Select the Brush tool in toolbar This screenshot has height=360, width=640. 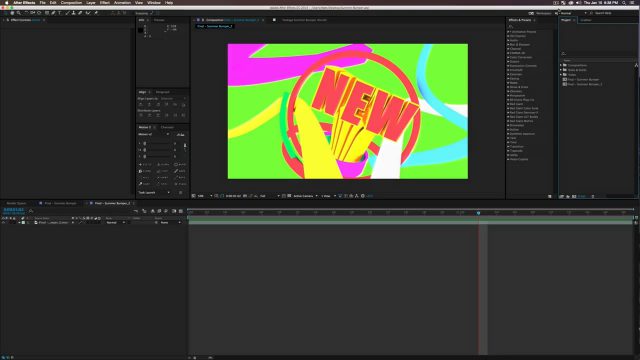[x=67, y=13]
